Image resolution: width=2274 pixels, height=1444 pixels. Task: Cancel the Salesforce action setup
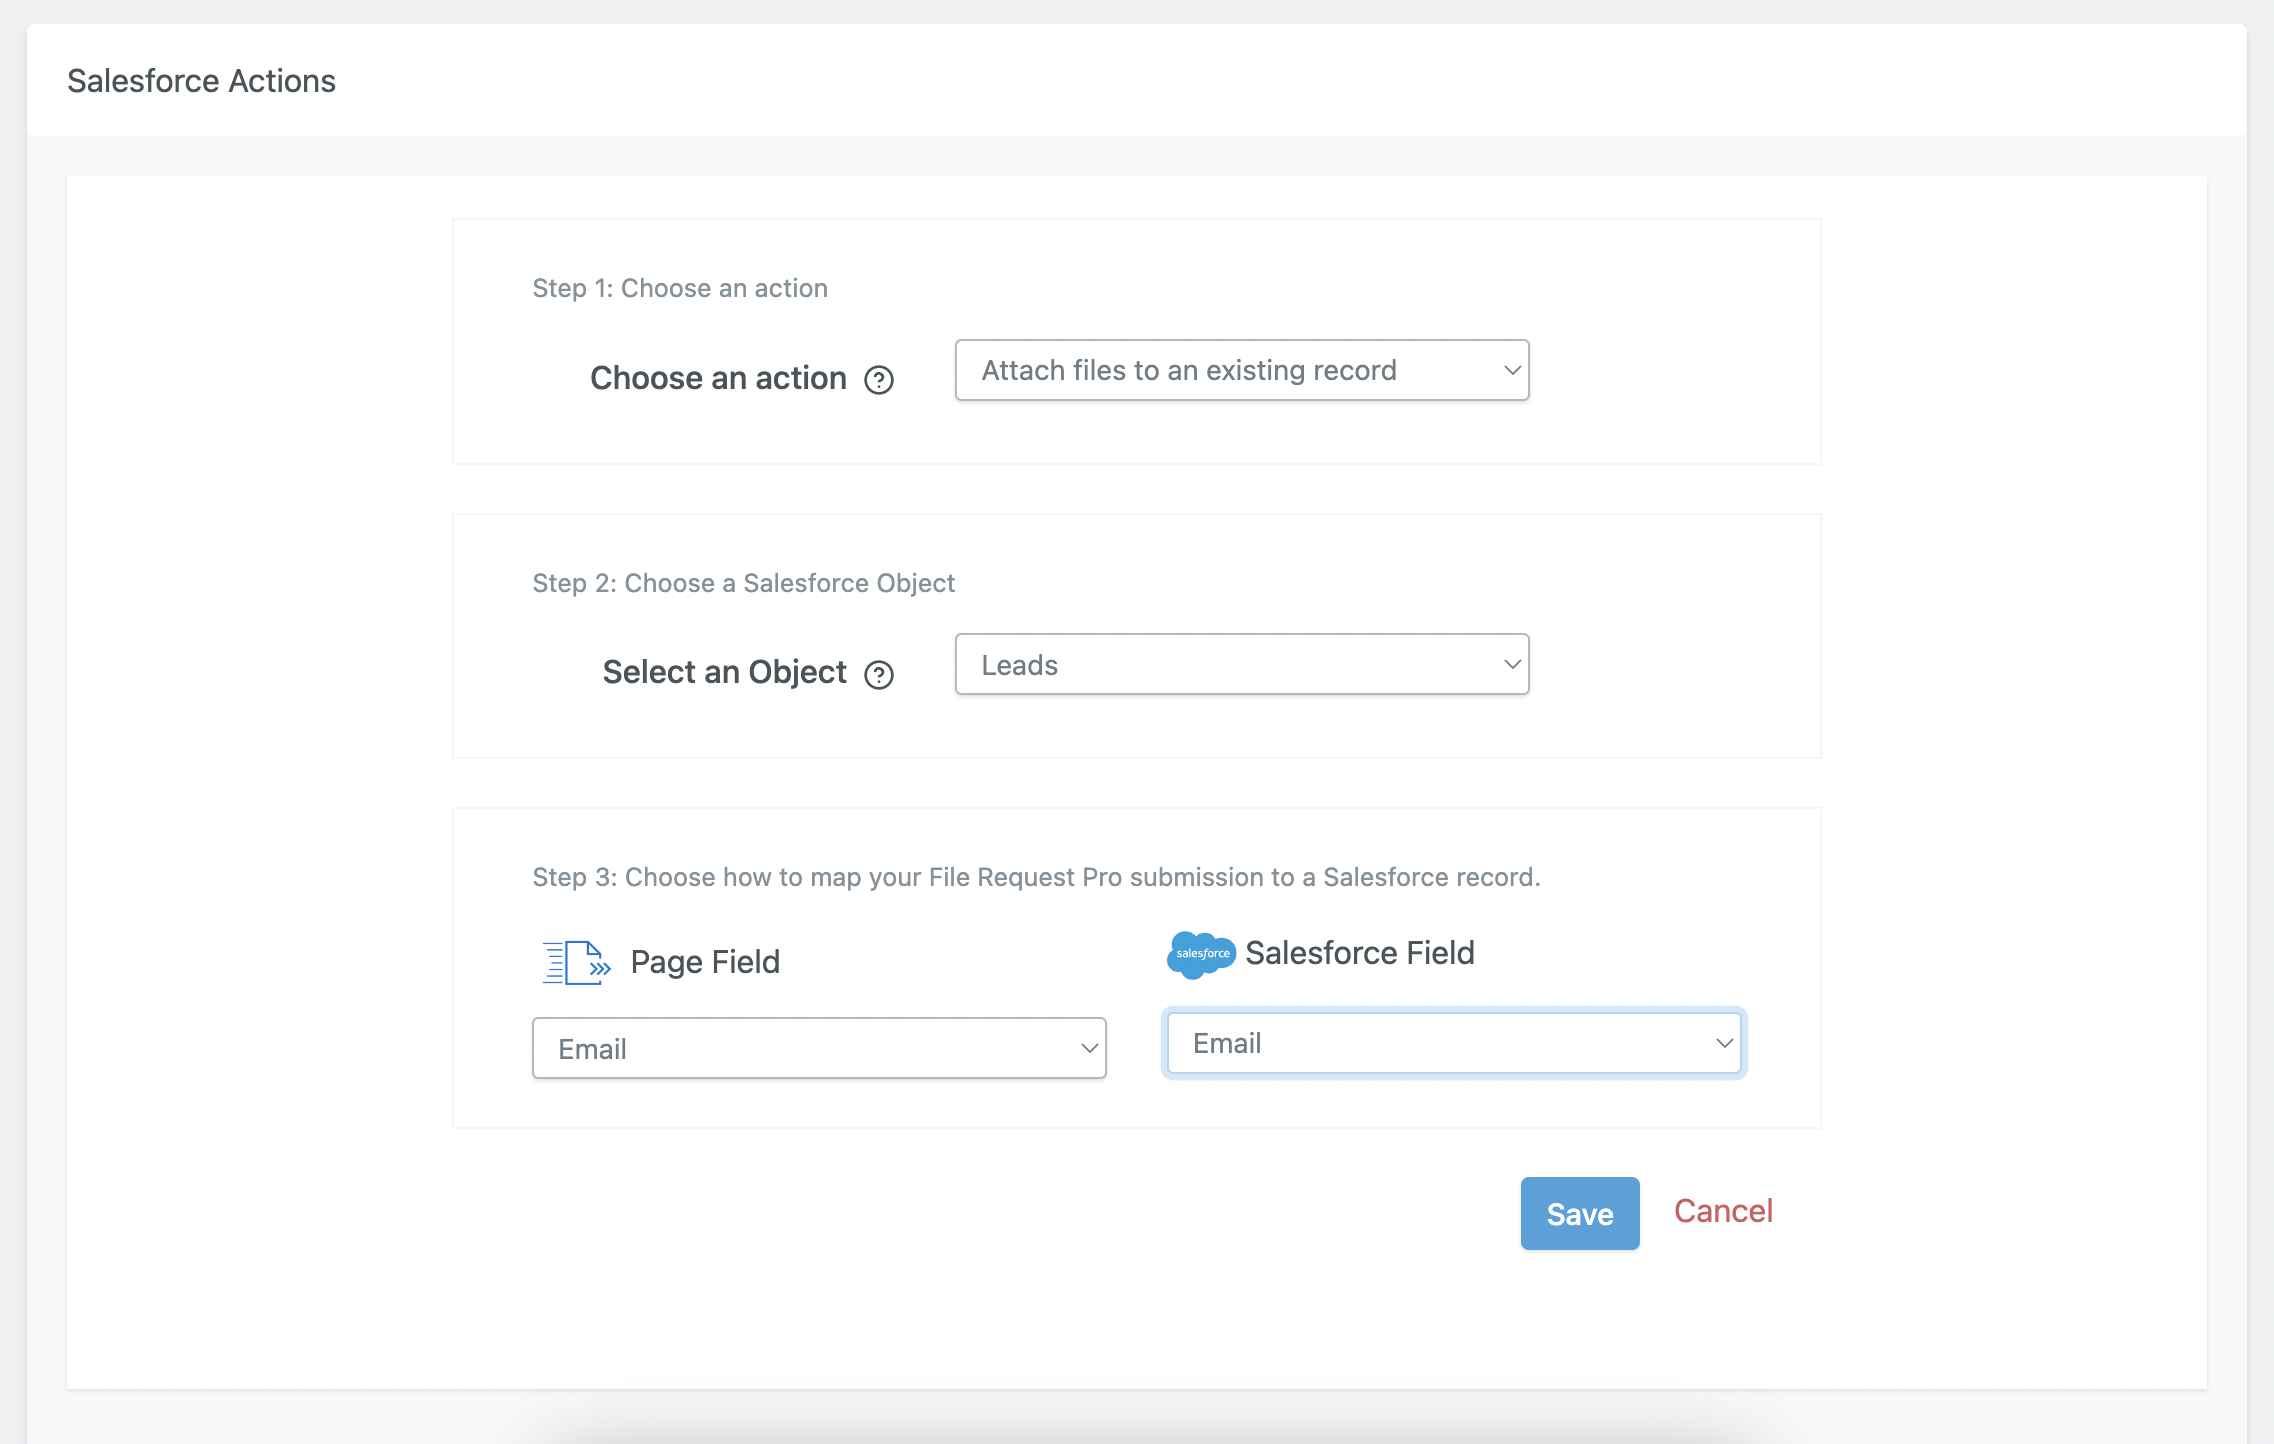pyautogui.click(x=1723, y=1211)
